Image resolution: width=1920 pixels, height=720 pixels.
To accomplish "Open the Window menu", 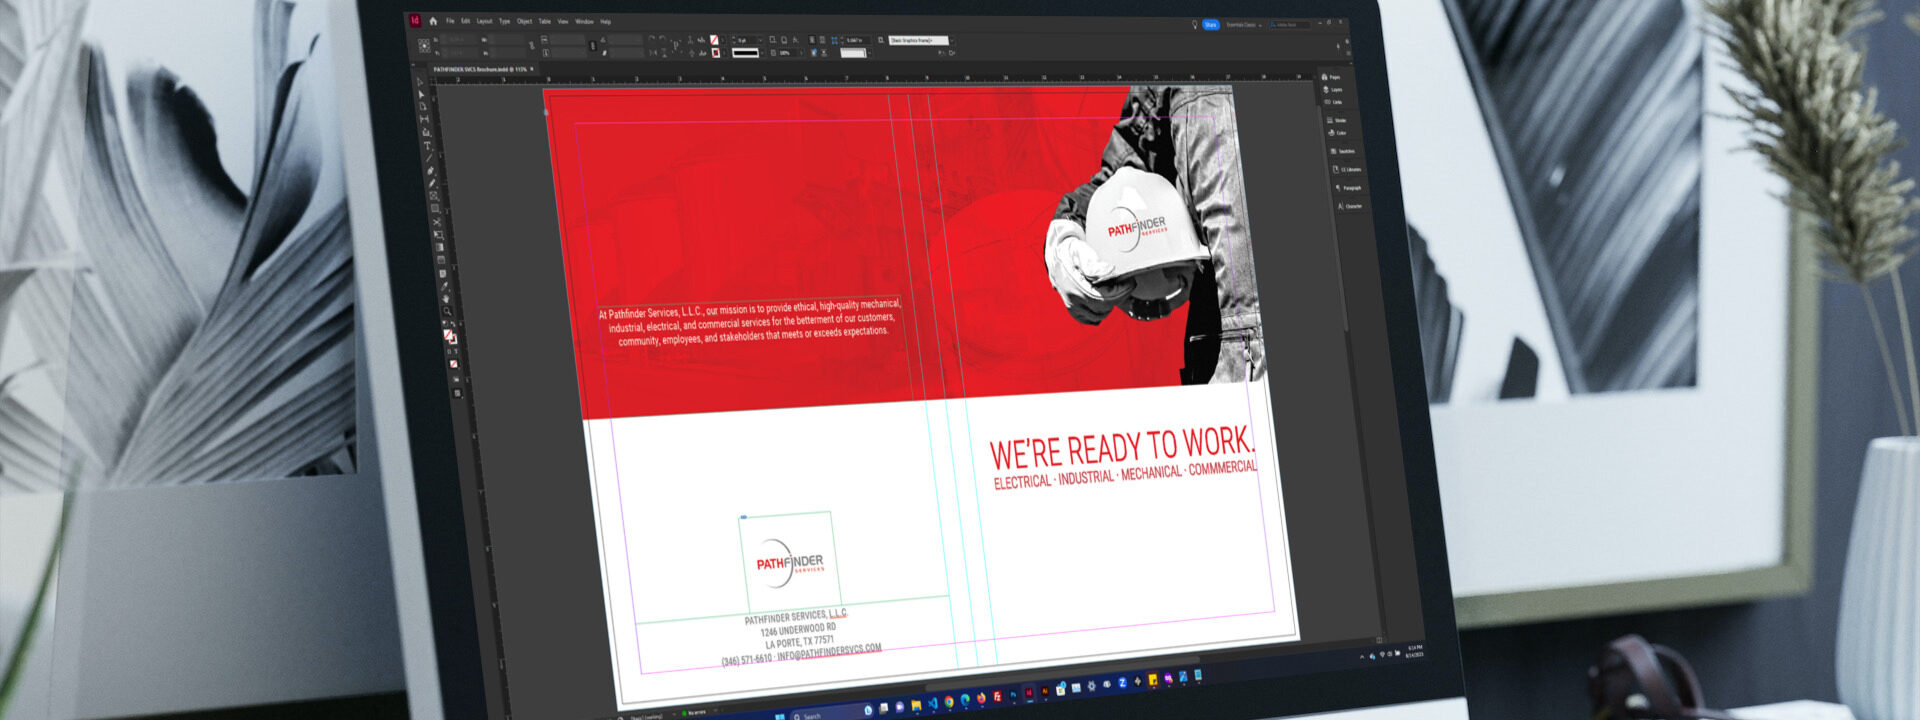I will coord(584,21).
